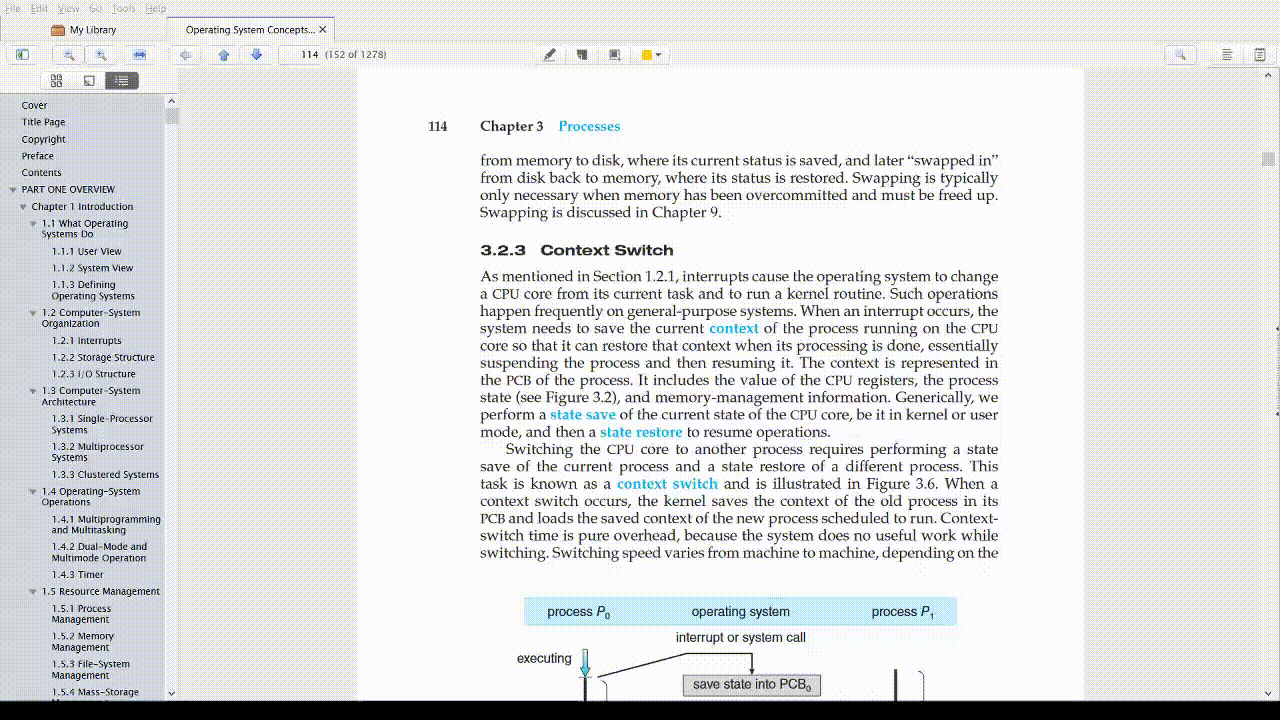
Task: Go to previous page with up arrow
Action: (x=224, y=55)
